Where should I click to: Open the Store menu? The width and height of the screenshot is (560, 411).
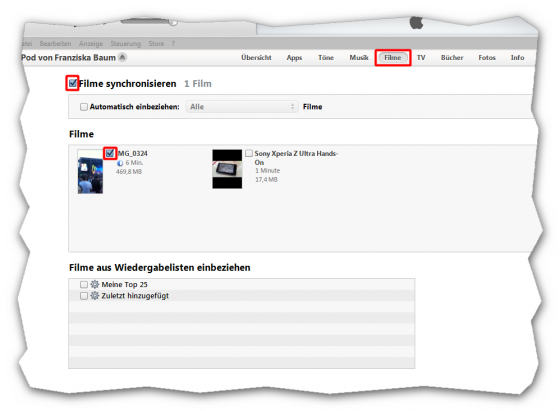156,44
